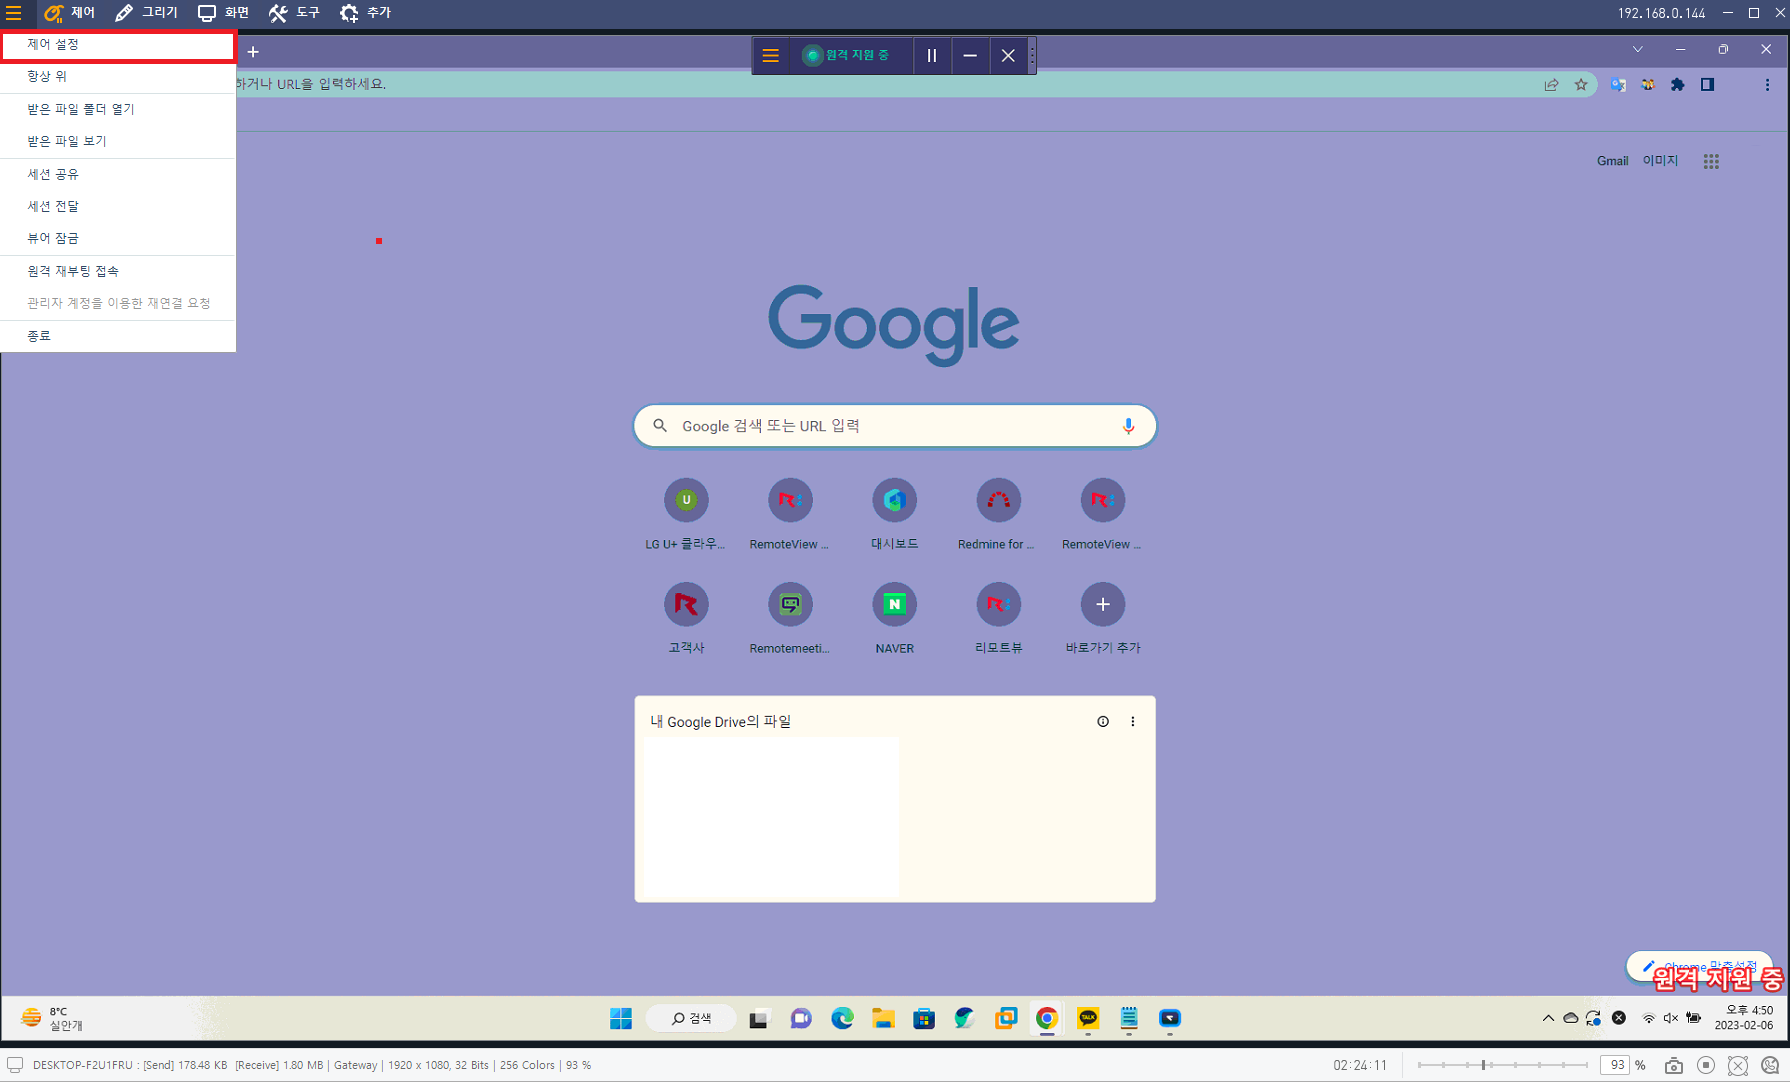Open the 리모트뷰 shortcut

click(998, 620)
